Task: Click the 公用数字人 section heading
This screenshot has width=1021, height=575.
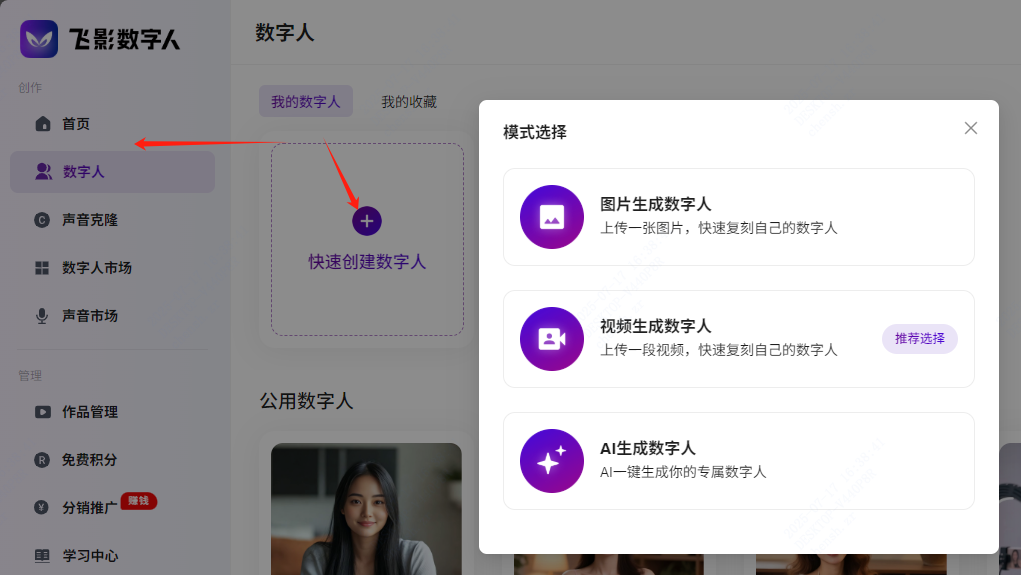Action: tap(307, 400)
